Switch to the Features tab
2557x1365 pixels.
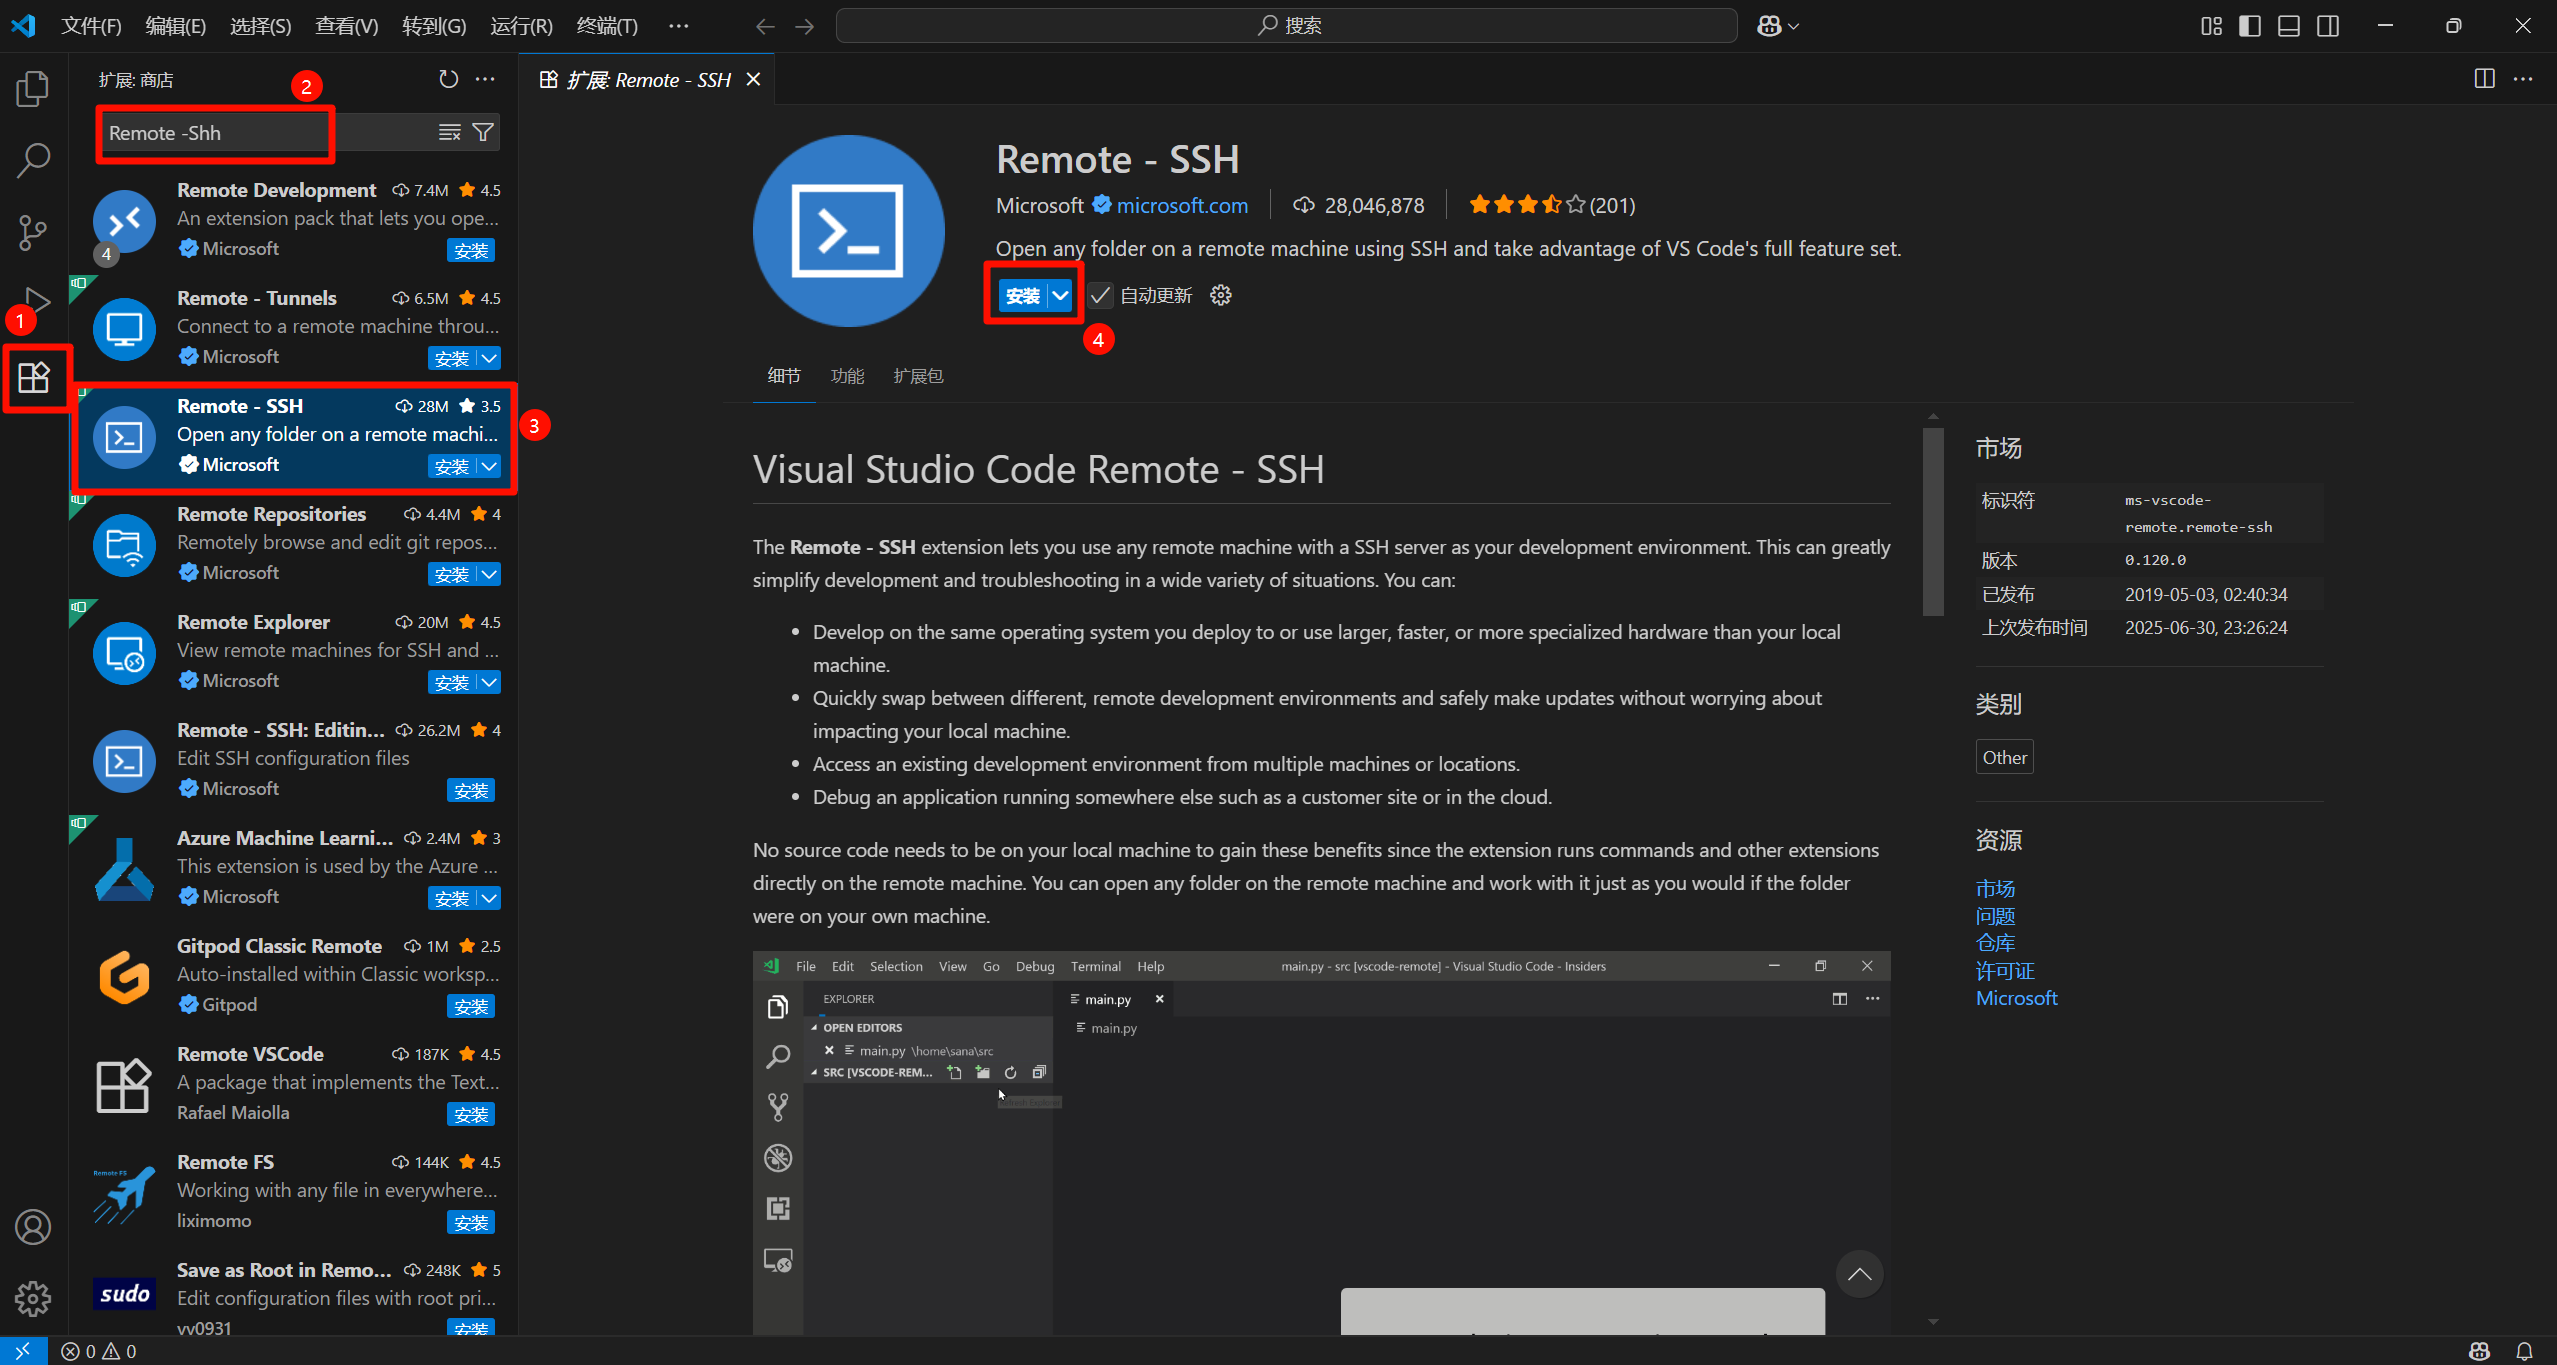click(x=847, y=376)
